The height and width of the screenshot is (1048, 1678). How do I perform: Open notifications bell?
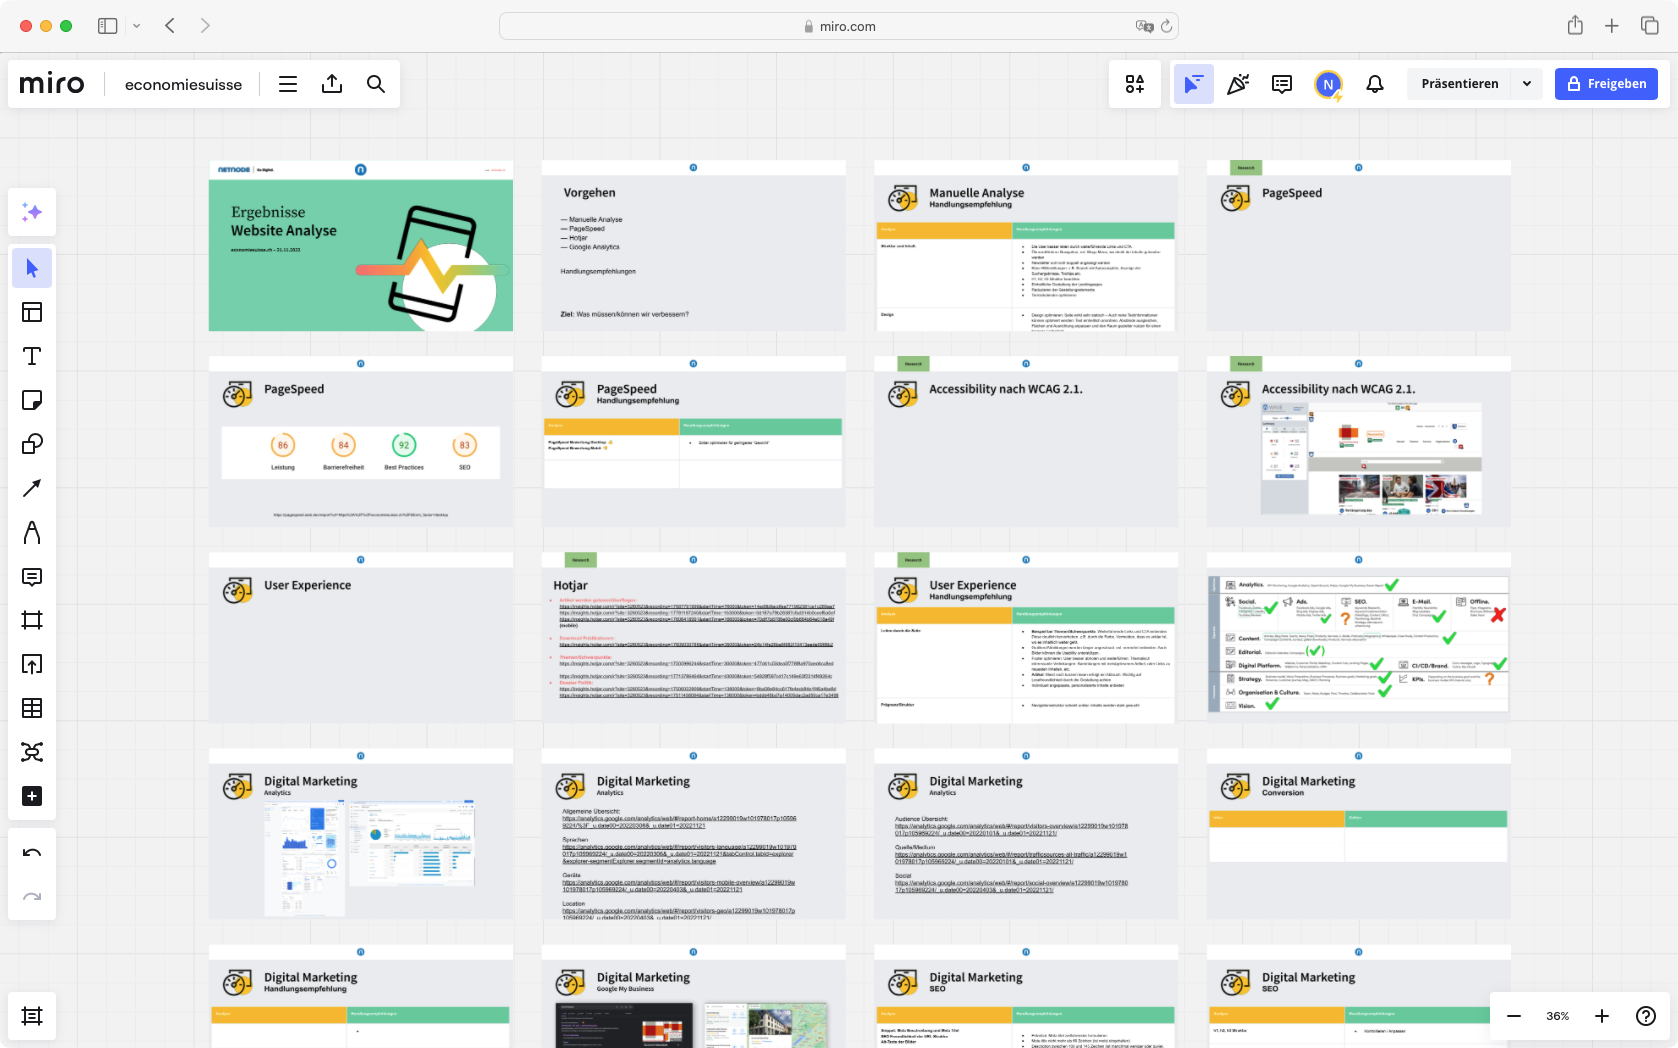1375,84
